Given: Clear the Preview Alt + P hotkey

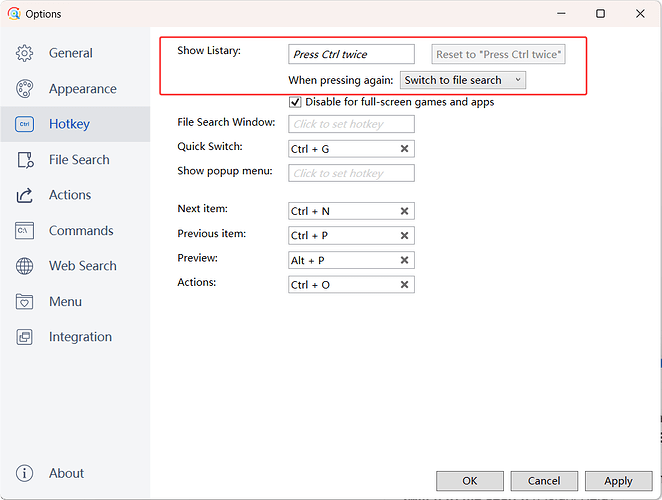Looking at the screenshot, I should pyautogui.click(x=404, y=260).
